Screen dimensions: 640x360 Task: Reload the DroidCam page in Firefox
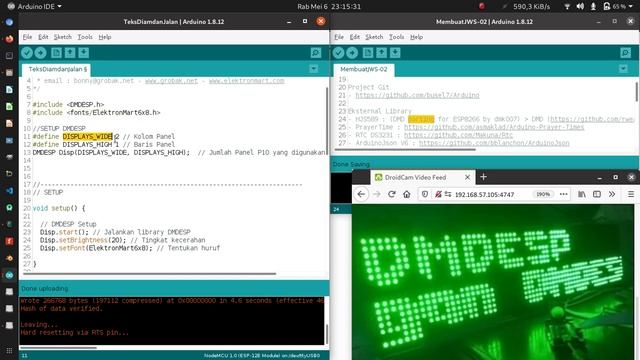392,194
